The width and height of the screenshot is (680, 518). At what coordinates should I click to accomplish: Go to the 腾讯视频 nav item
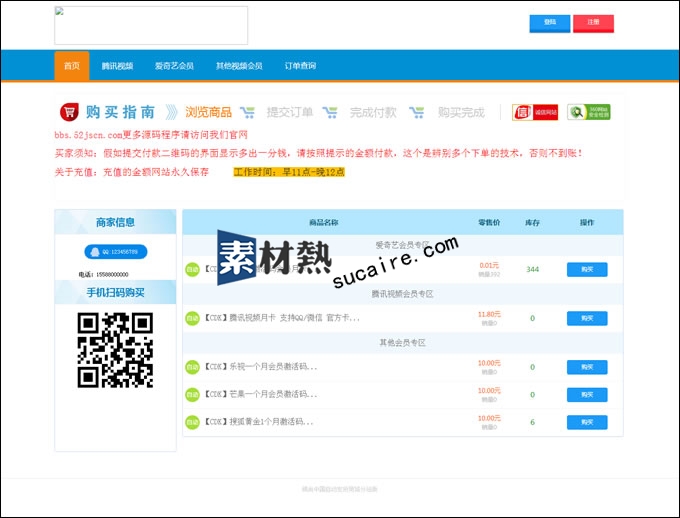(117, 66)
